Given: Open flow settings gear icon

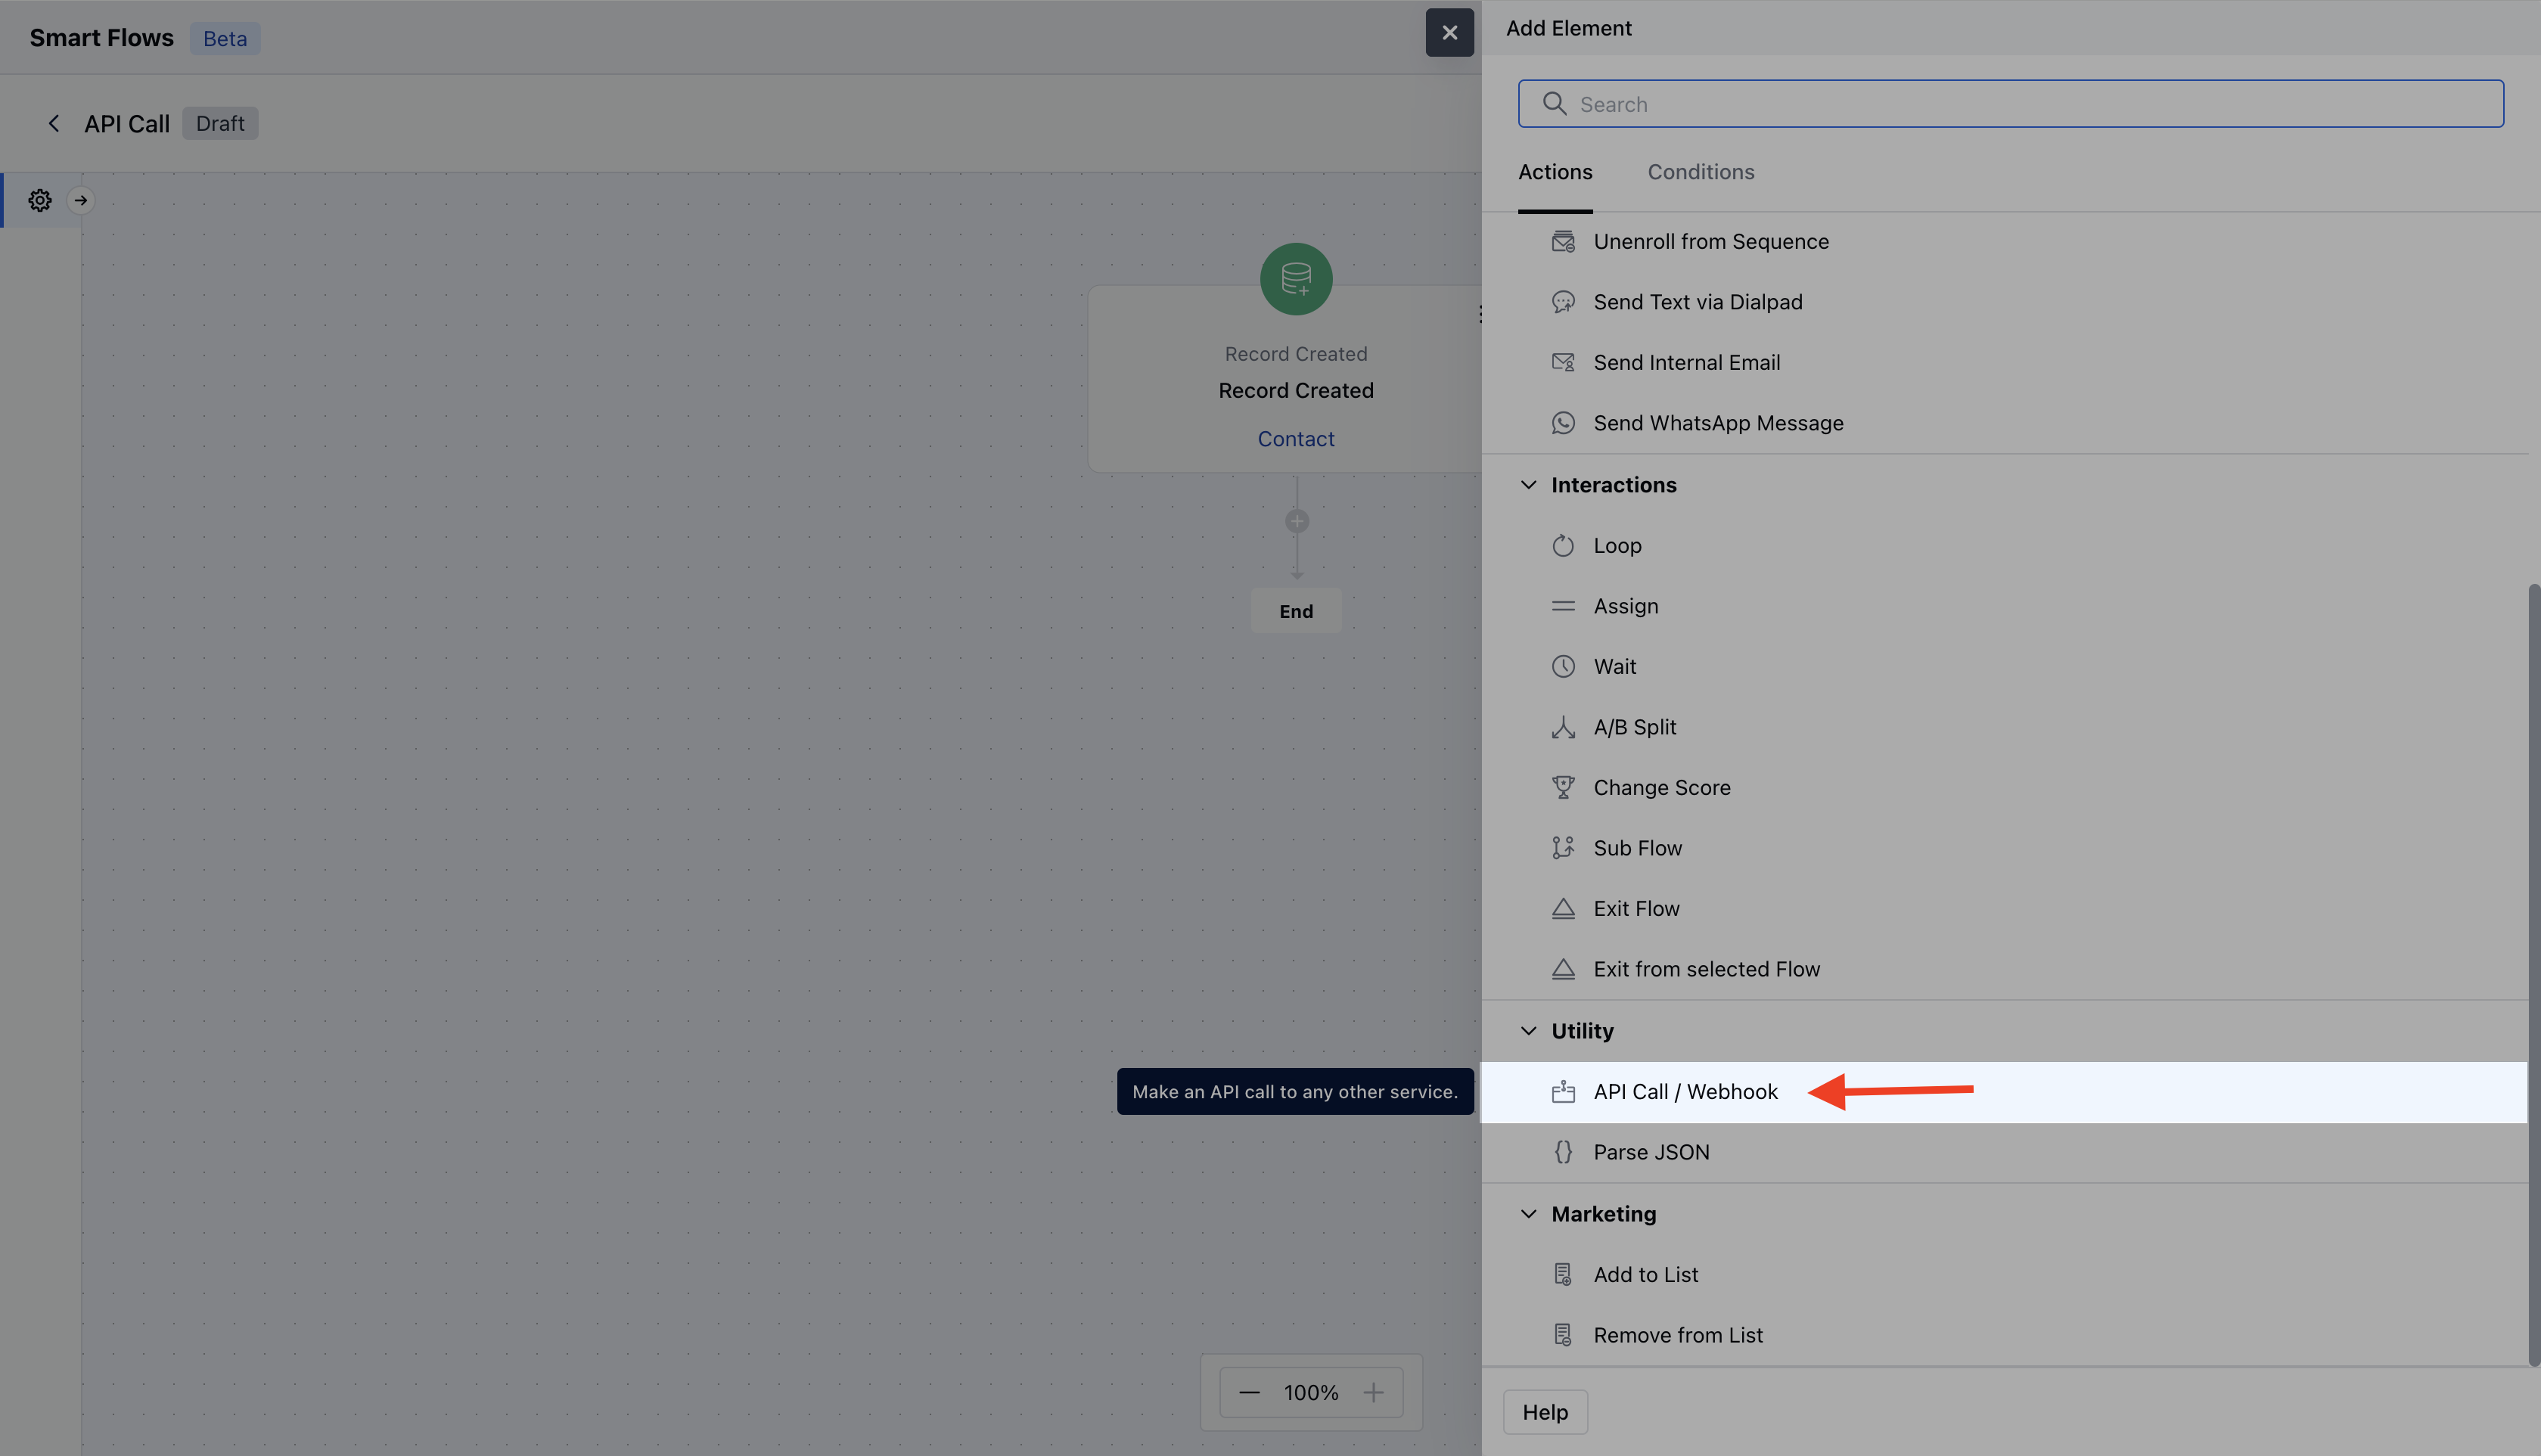Looking at the screenshot, I should (40, 200).
